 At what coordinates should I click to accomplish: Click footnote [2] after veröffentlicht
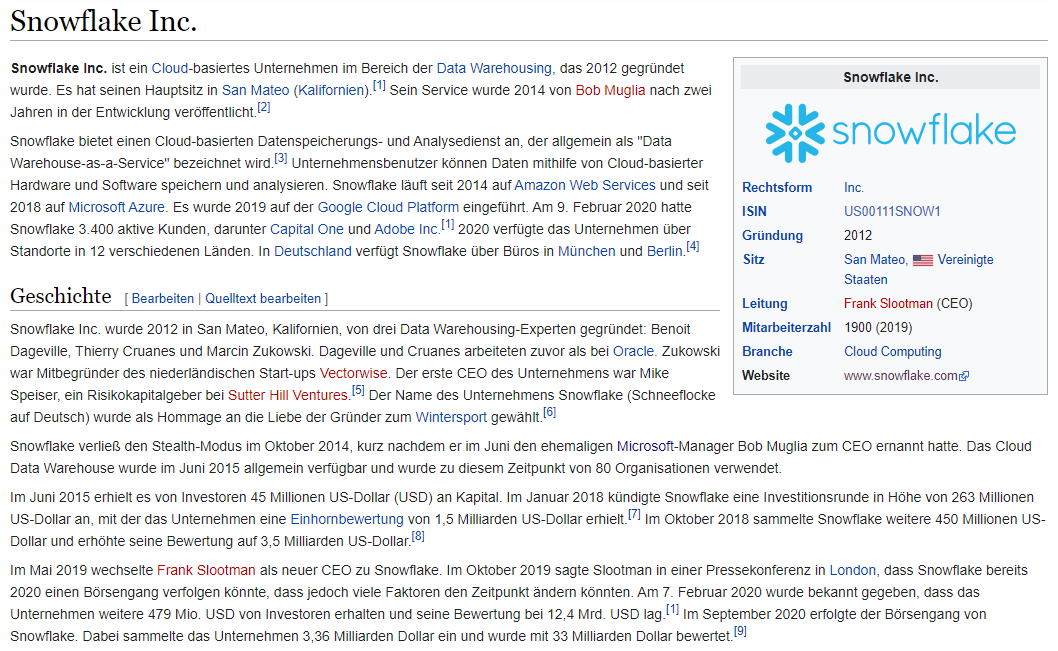(264, 107)
